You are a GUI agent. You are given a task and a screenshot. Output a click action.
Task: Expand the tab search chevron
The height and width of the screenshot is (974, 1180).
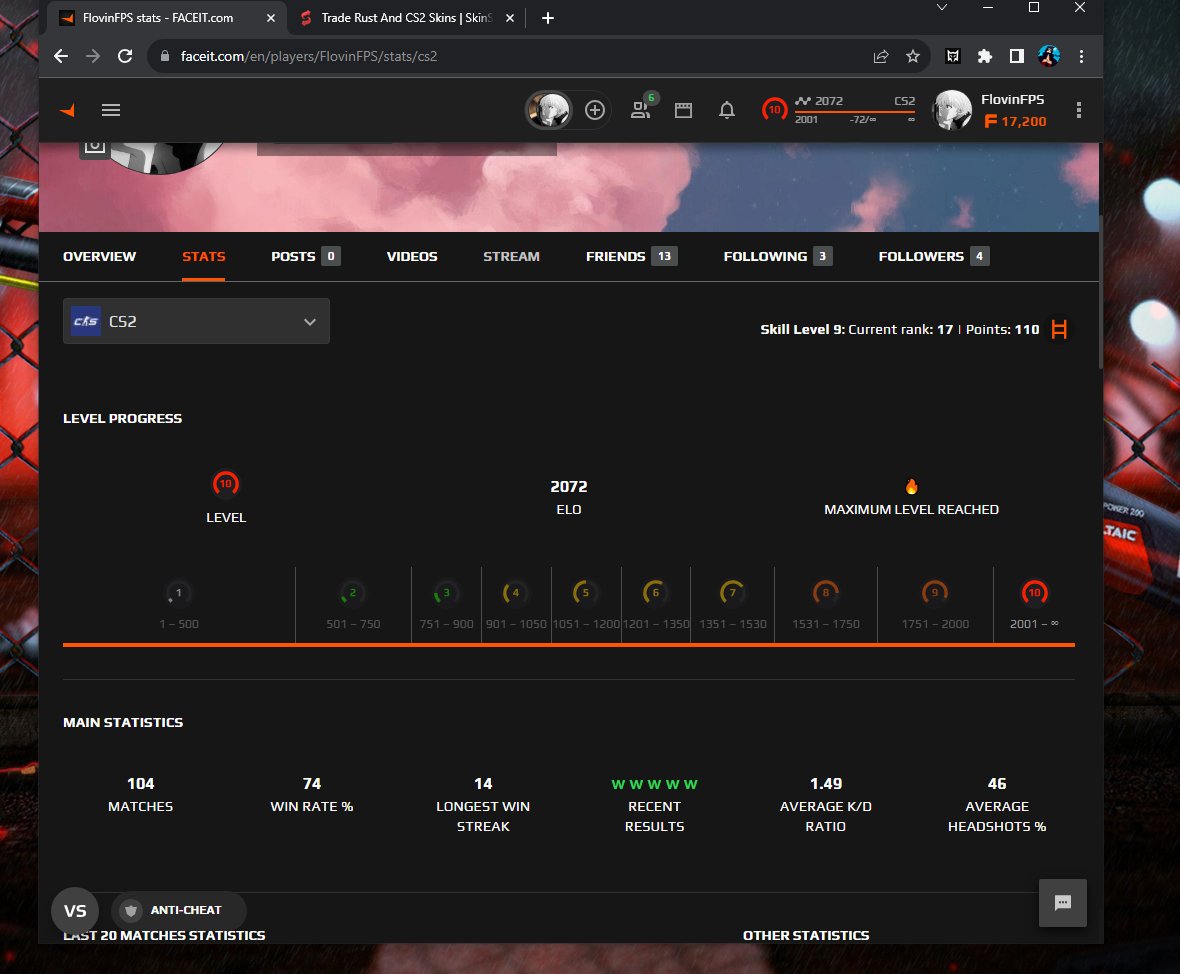pyautogui.click(x=941, y=8)
